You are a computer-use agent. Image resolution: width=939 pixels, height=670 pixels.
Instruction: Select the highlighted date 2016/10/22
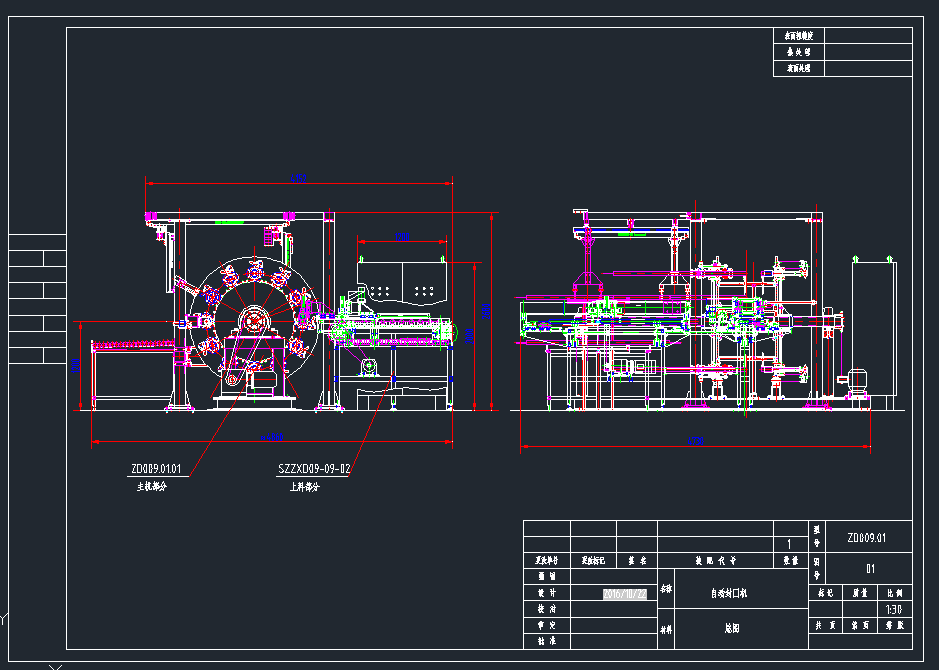625,594
